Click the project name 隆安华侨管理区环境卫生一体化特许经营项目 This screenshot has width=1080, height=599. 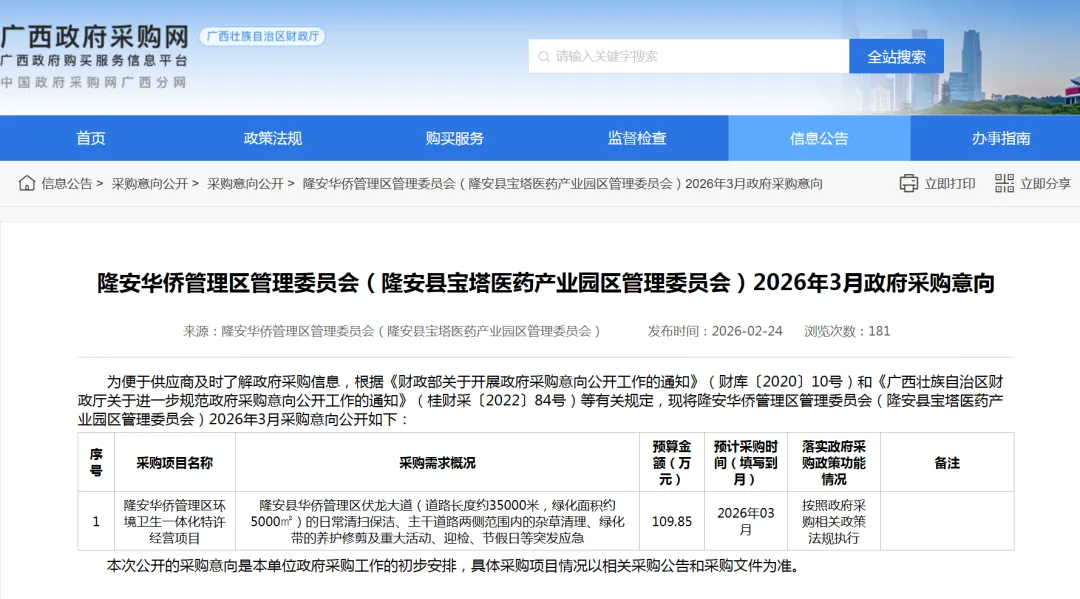point(174,521)
